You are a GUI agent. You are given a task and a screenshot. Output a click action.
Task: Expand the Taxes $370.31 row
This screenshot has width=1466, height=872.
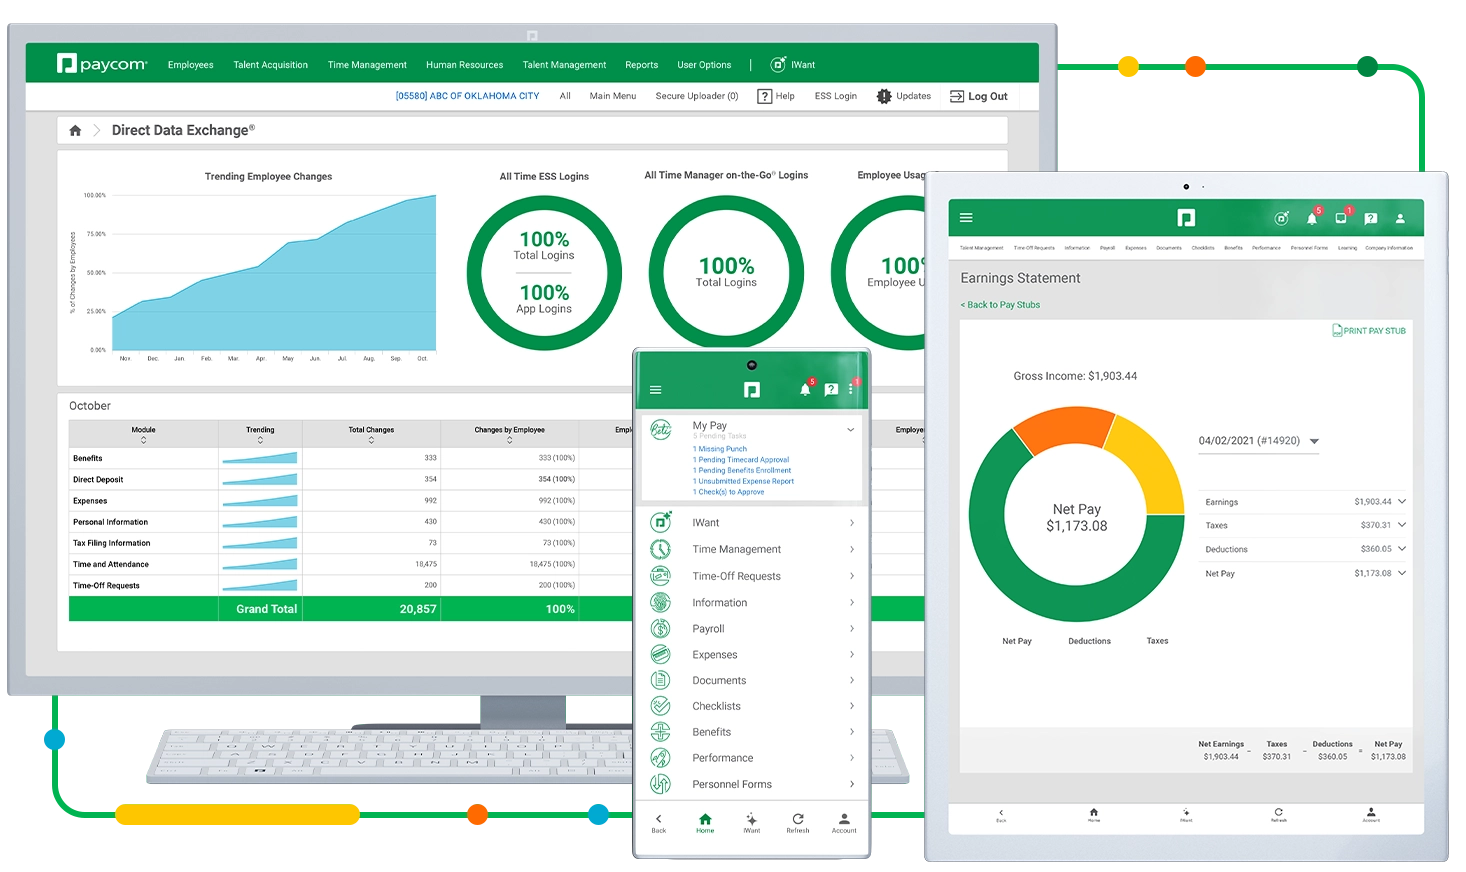click(1305, 525)
